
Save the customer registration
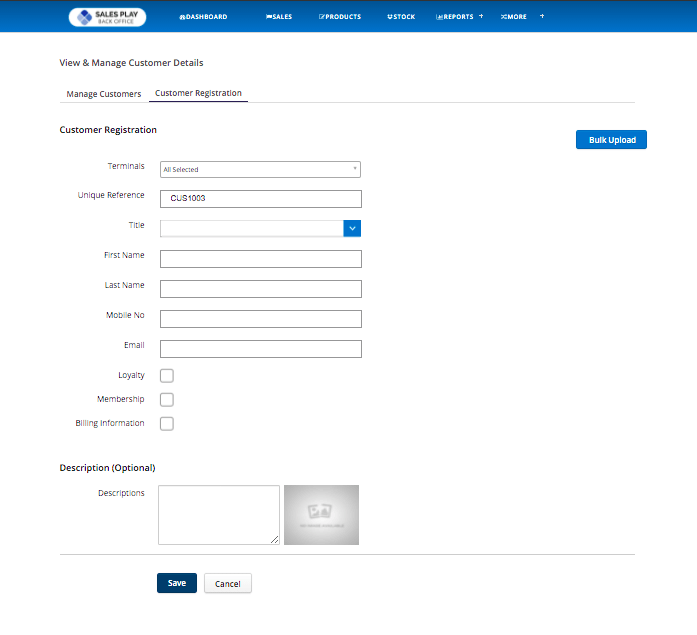click(177, 583)
